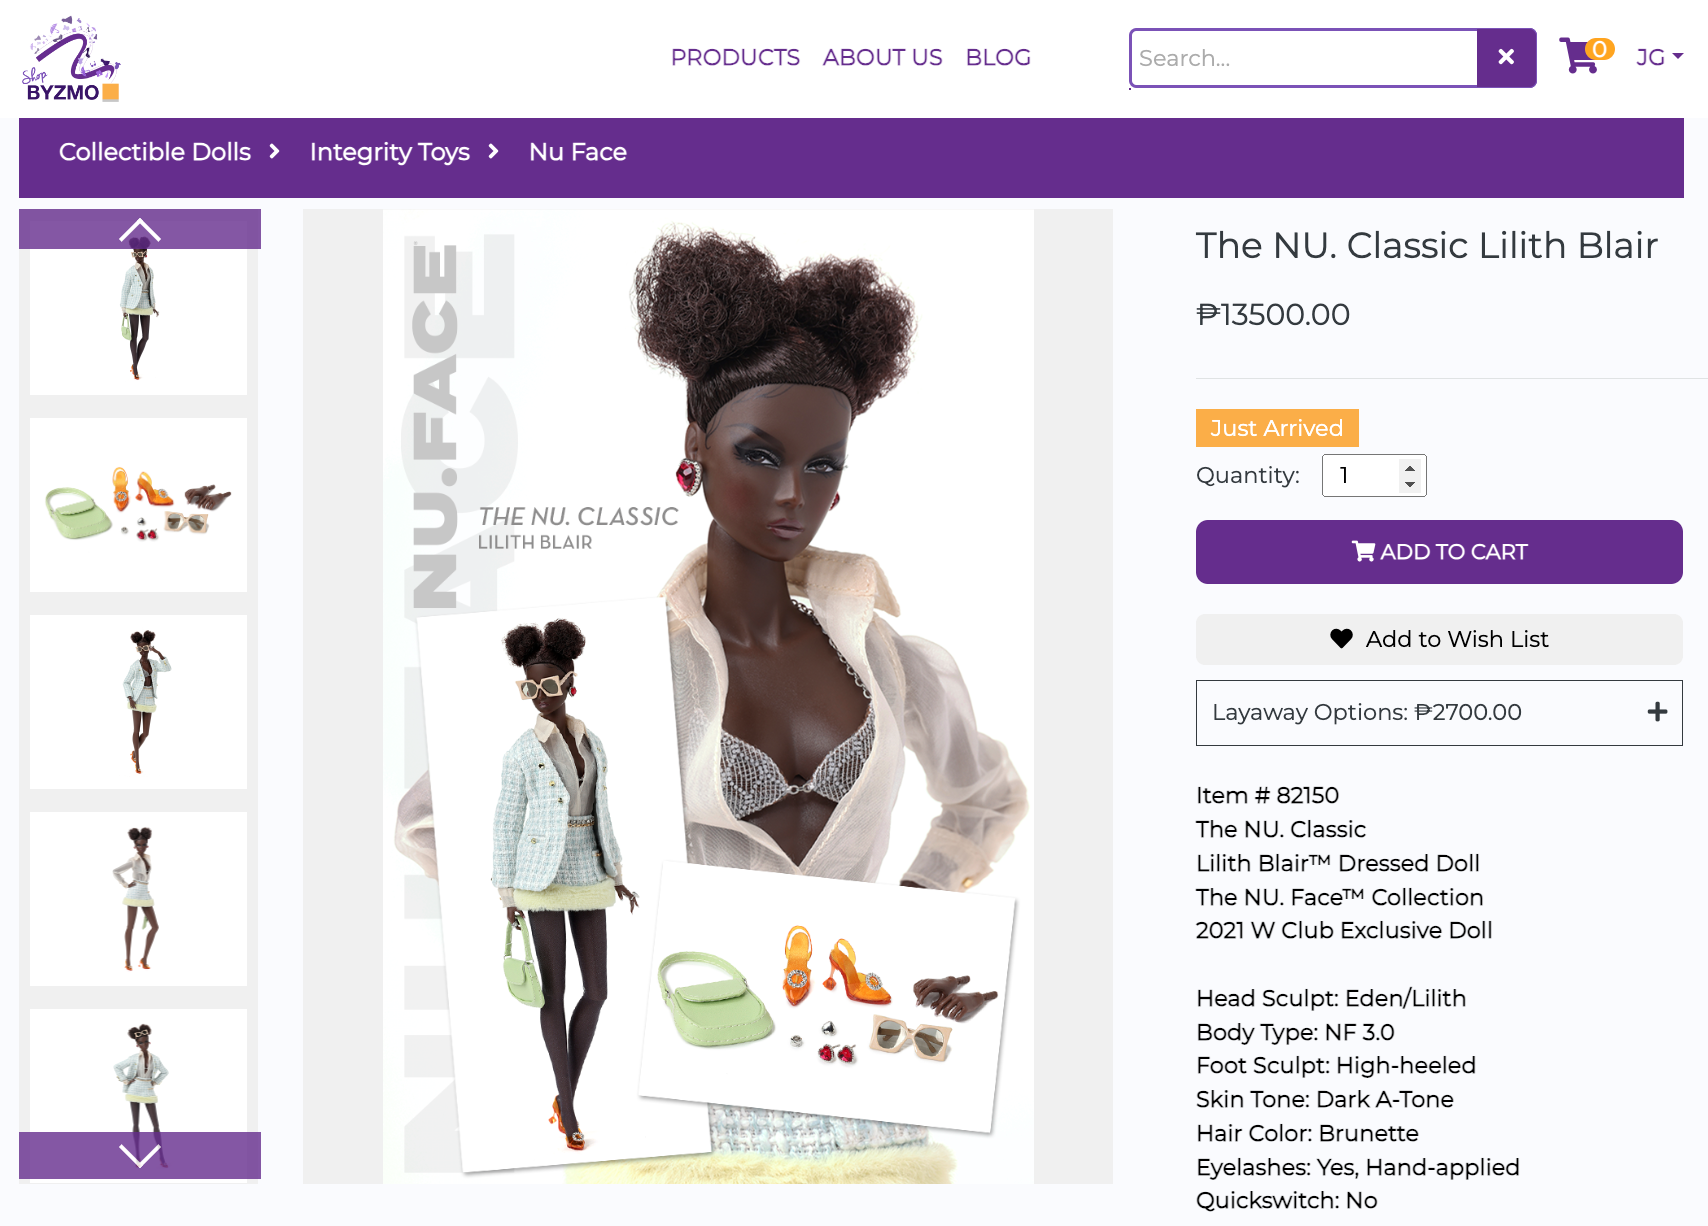Screen dimensions: 1708x1226
Task: Click the ADD TO CART button
Action: click(1439, 552)
